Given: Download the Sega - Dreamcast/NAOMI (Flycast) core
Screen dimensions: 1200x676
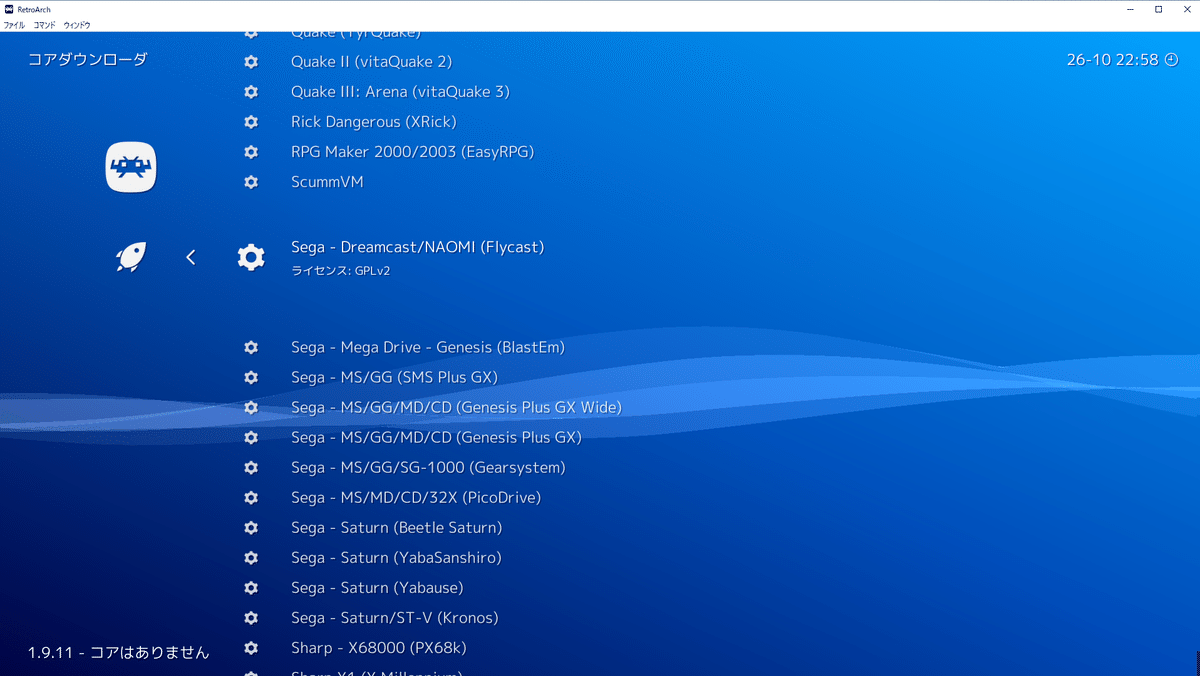Looking at the screenshot, I should (418, 247).
